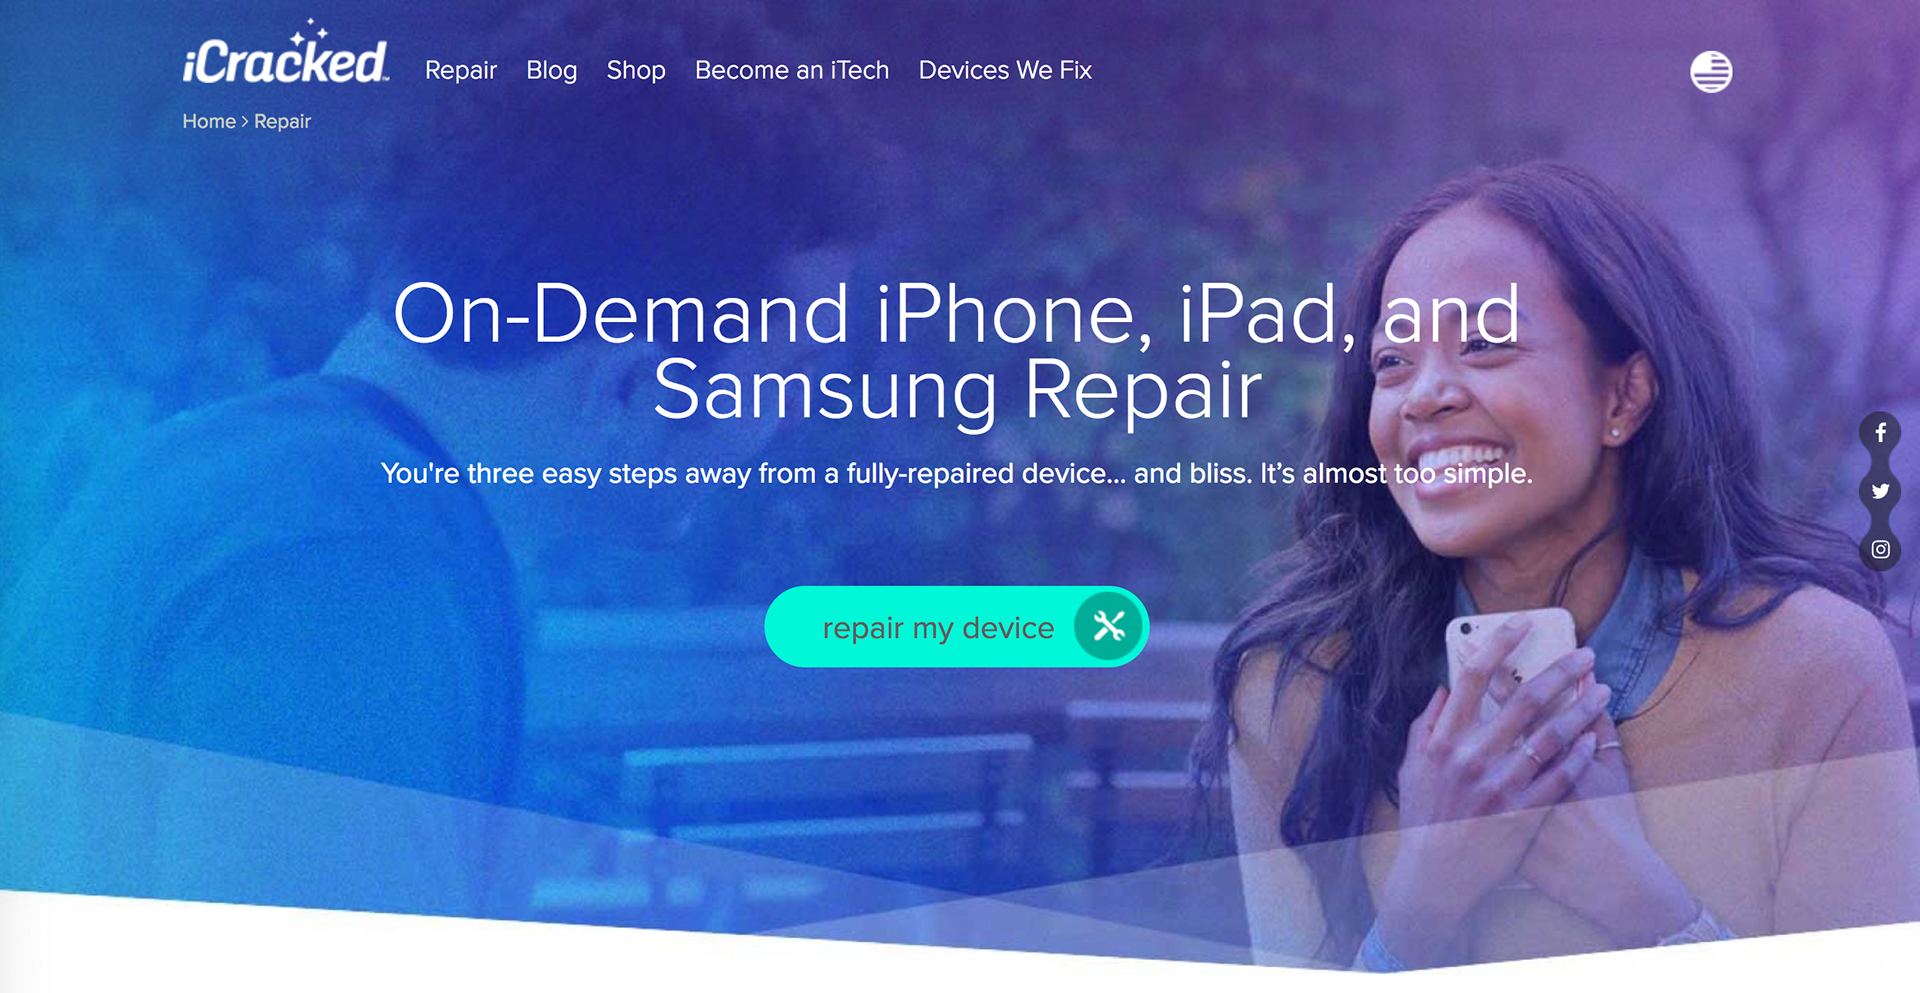Open the Repair menu item
This screenshot has height=993, width=1920.
(461, 70)
